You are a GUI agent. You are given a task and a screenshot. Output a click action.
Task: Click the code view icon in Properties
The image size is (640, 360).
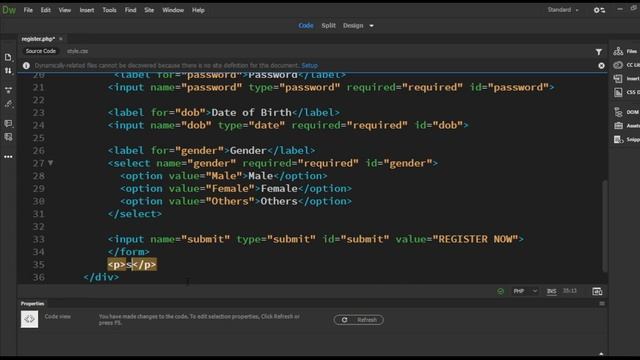tap(29, 319)
